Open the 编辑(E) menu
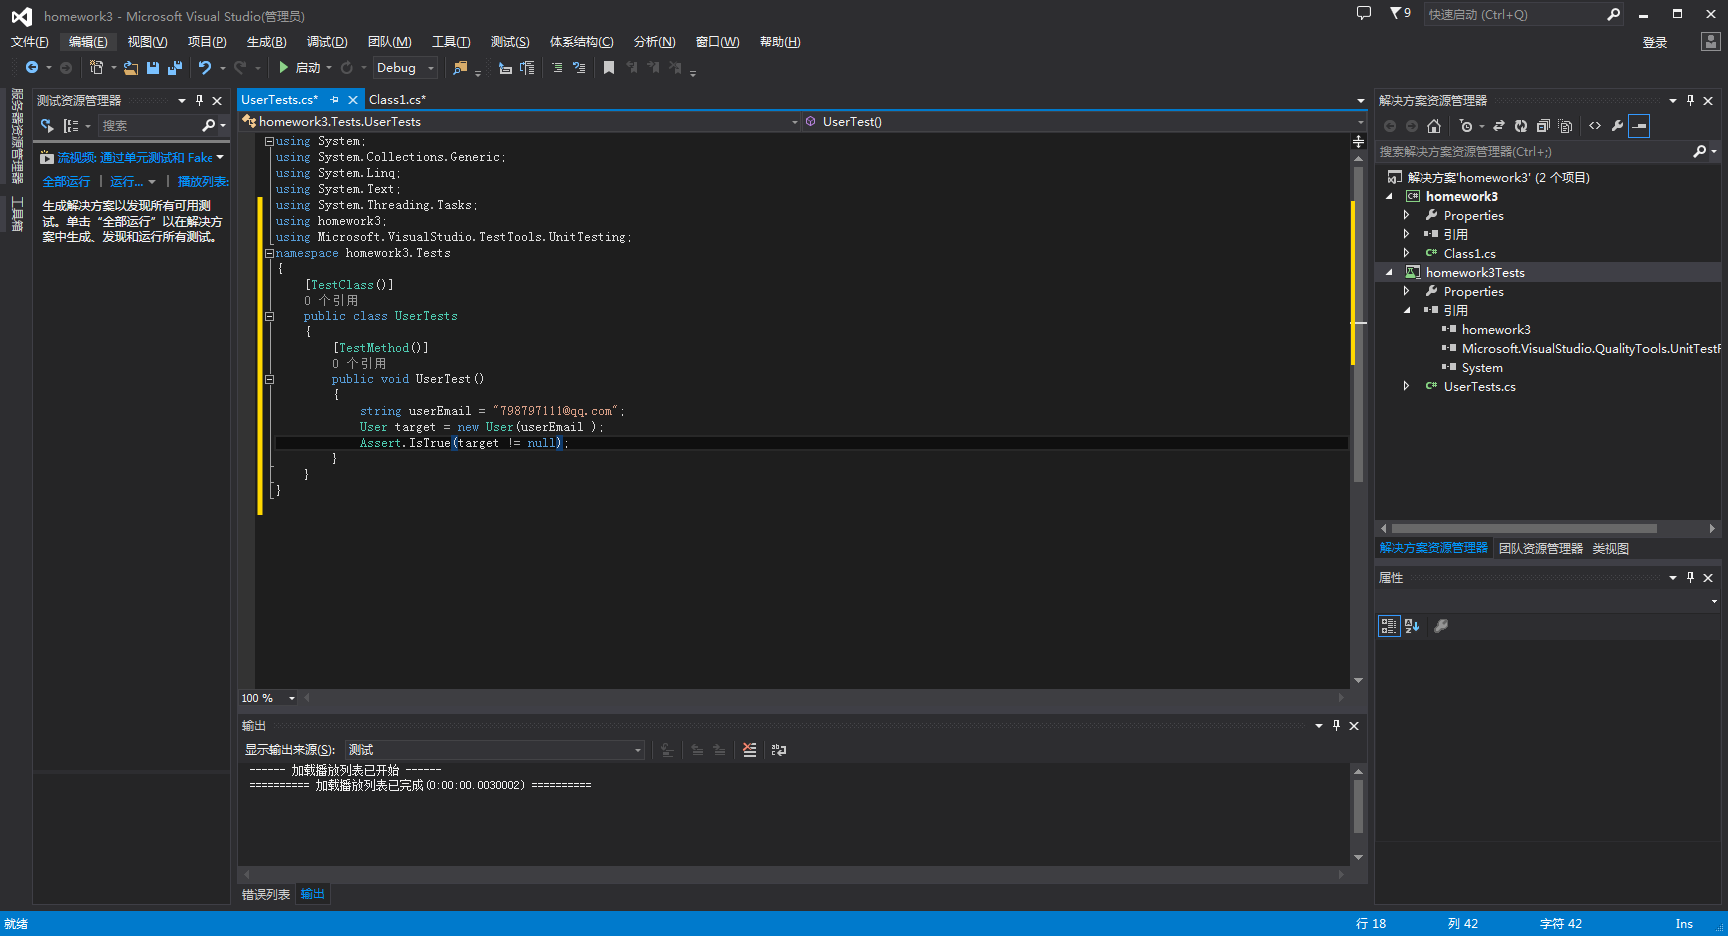Viewport: 1728px width, 936px height. point(88,42)
